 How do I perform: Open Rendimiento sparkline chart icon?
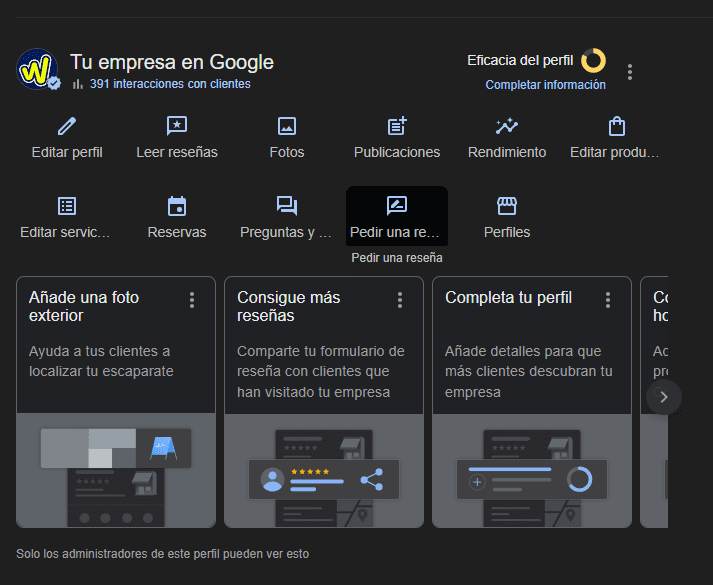pos(507,126)
